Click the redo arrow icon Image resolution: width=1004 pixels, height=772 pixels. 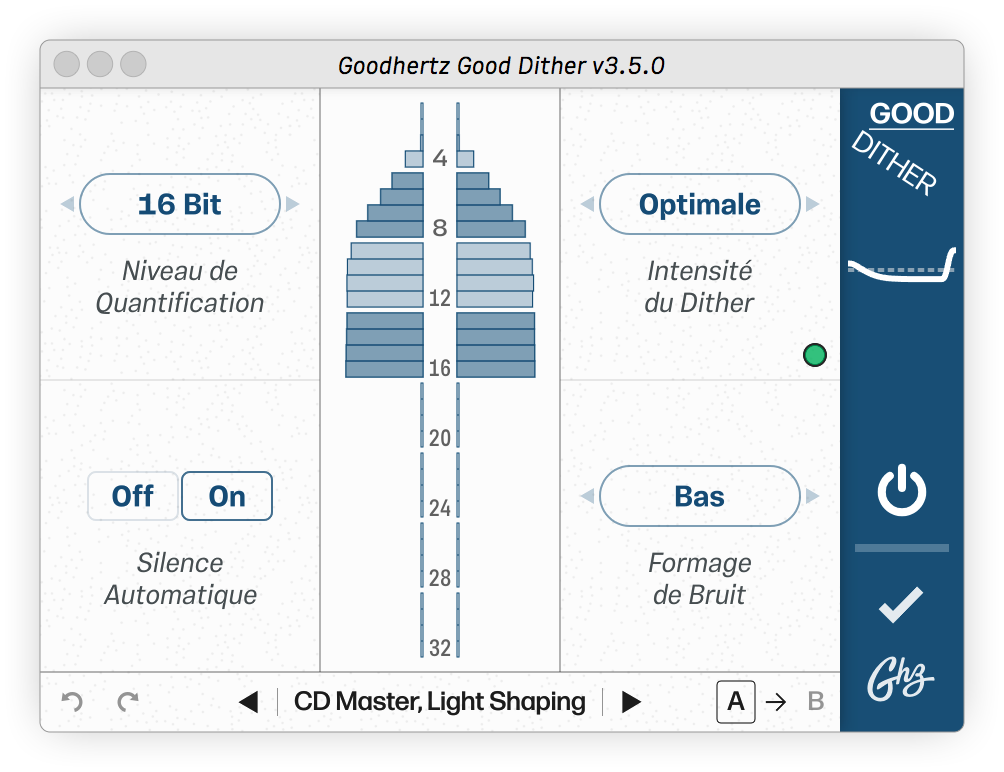point(128,702)
